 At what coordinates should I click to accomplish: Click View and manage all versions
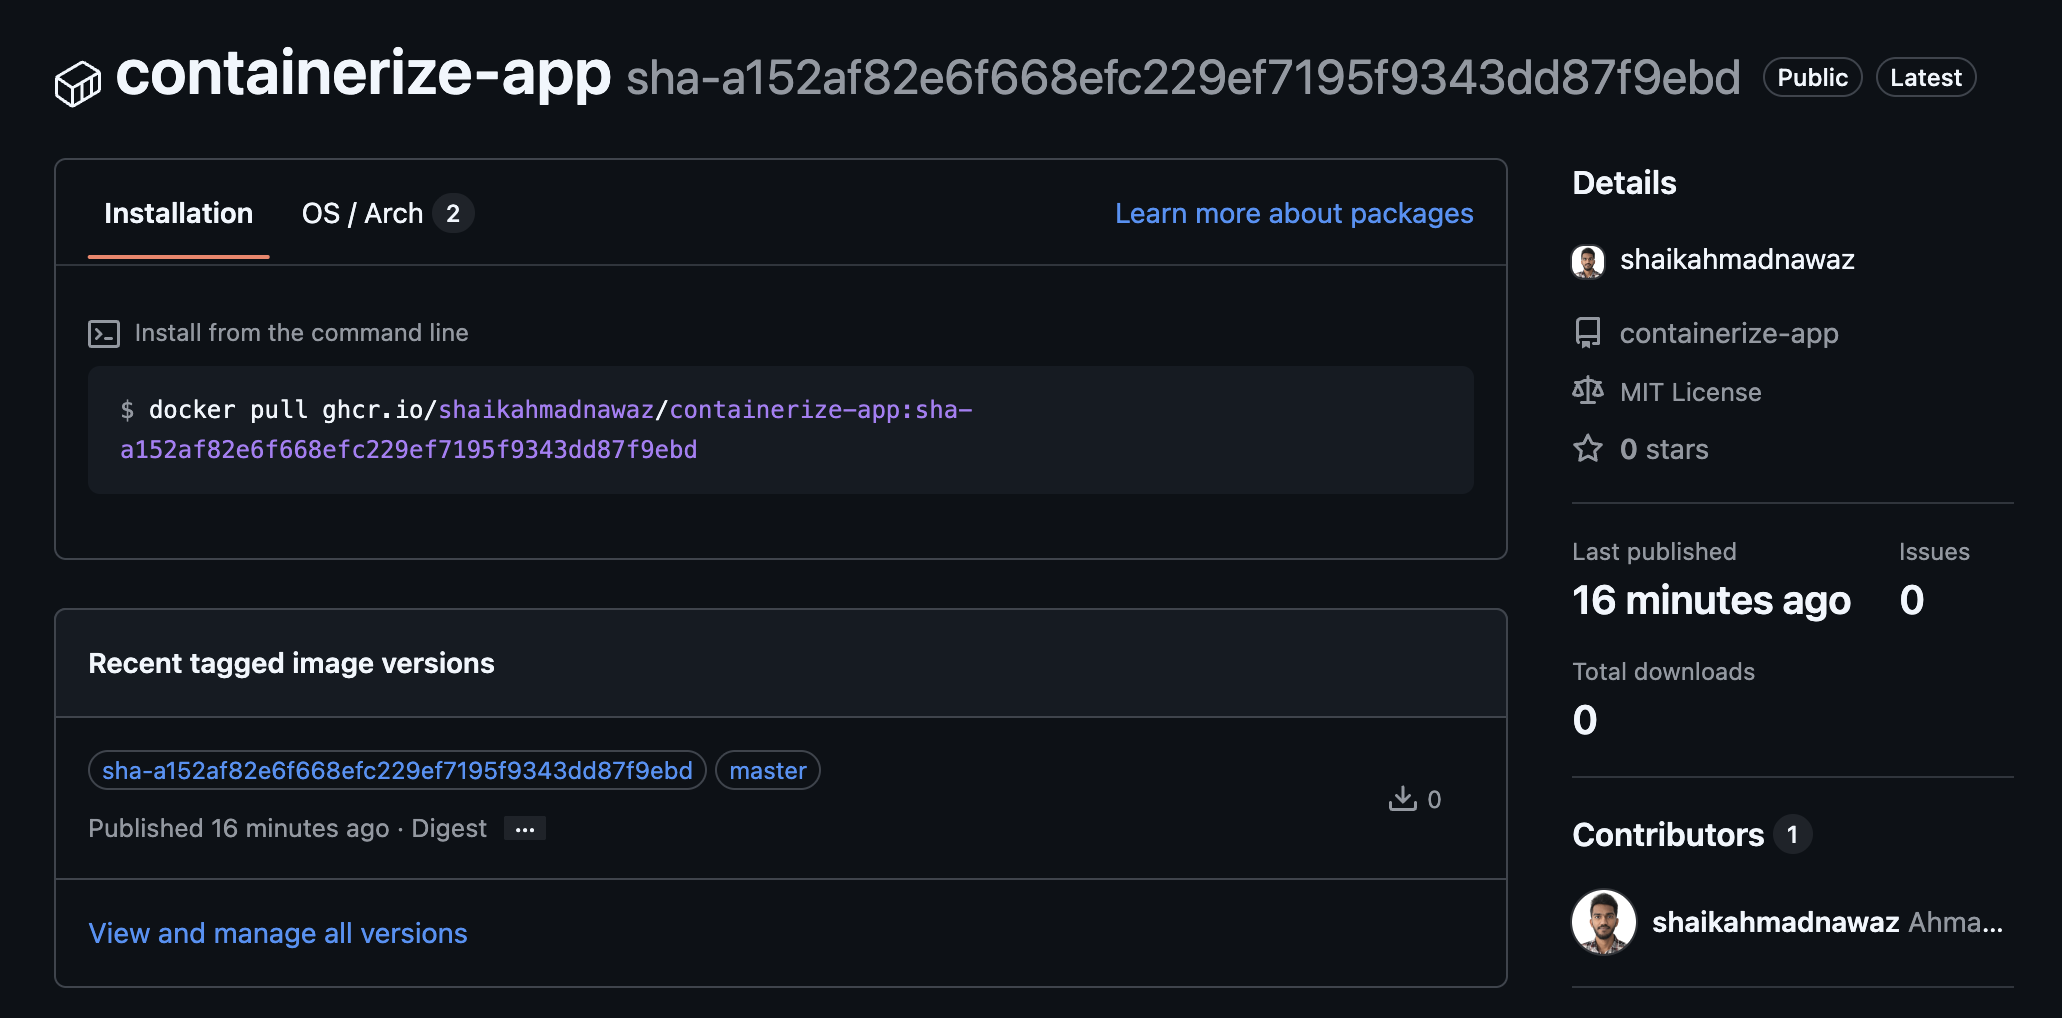point(278,933)
